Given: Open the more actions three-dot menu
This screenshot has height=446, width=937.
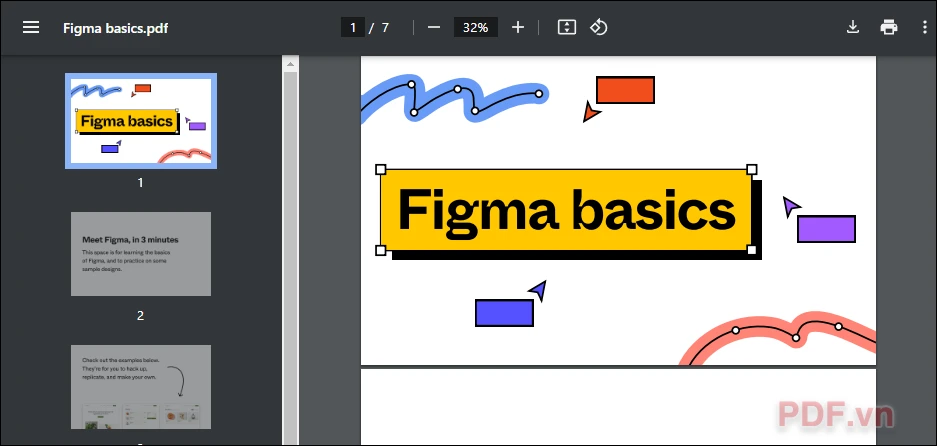Looking at the screenshot, I should click(x=925, y=28).
